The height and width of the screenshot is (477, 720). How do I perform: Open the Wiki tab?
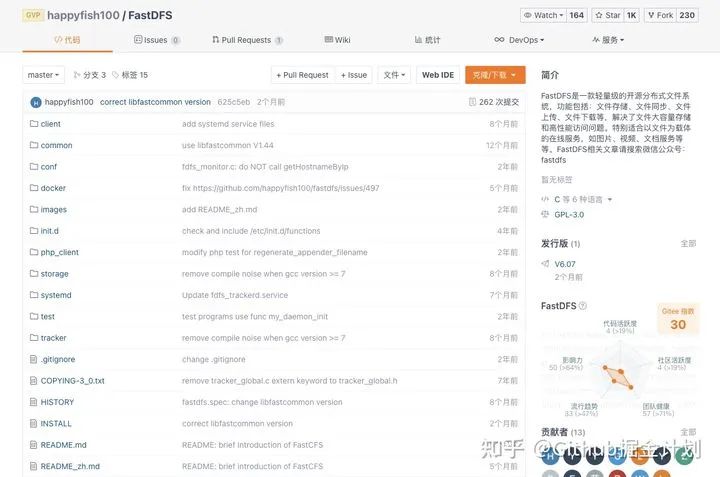pyautogui.click(x=338, y=40)
